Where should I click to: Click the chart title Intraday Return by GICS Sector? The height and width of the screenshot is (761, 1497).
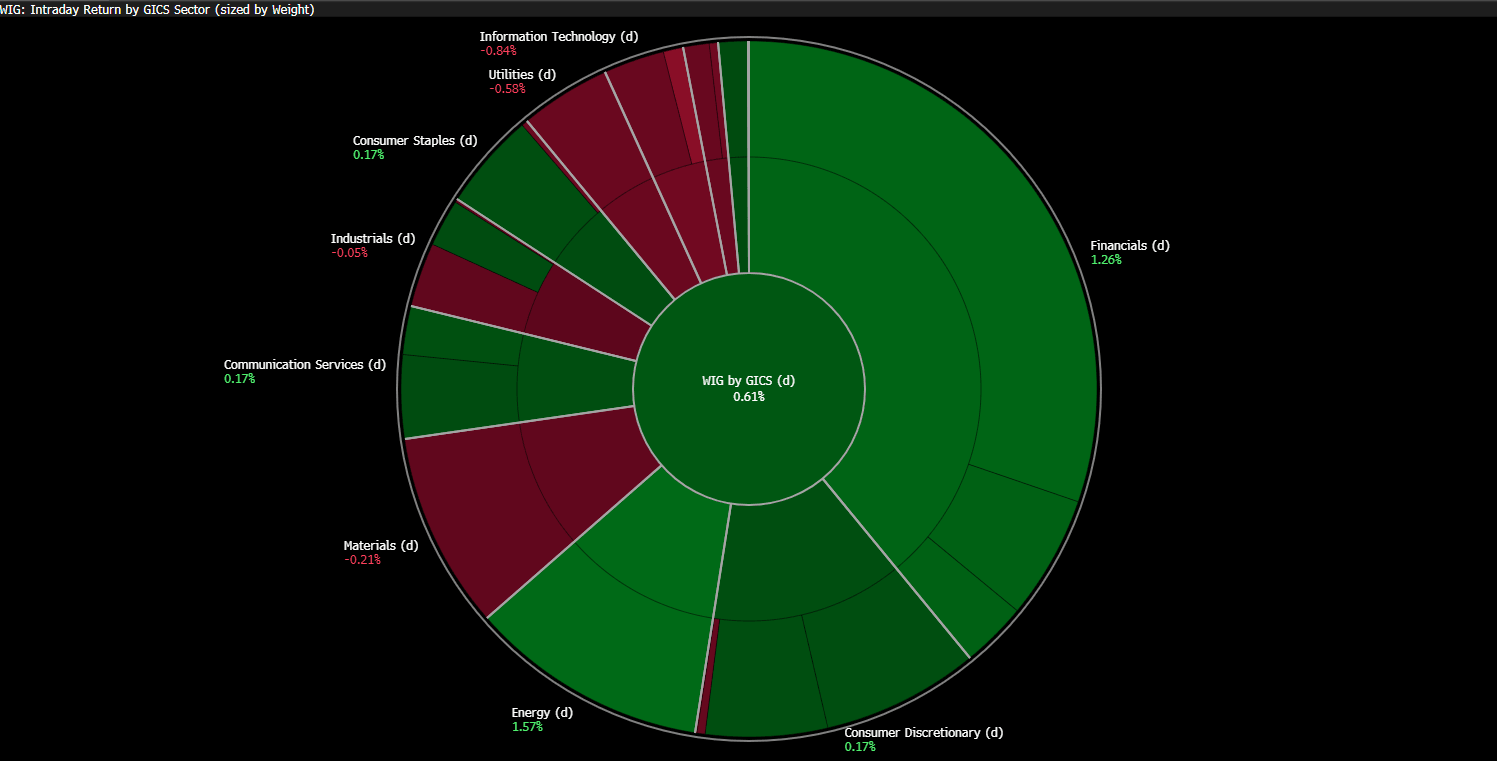158,9
